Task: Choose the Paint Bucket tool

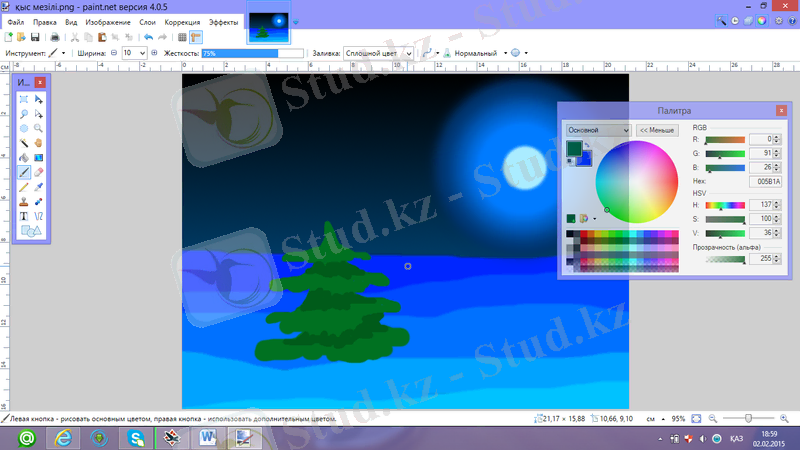Action: coord(24,157)
